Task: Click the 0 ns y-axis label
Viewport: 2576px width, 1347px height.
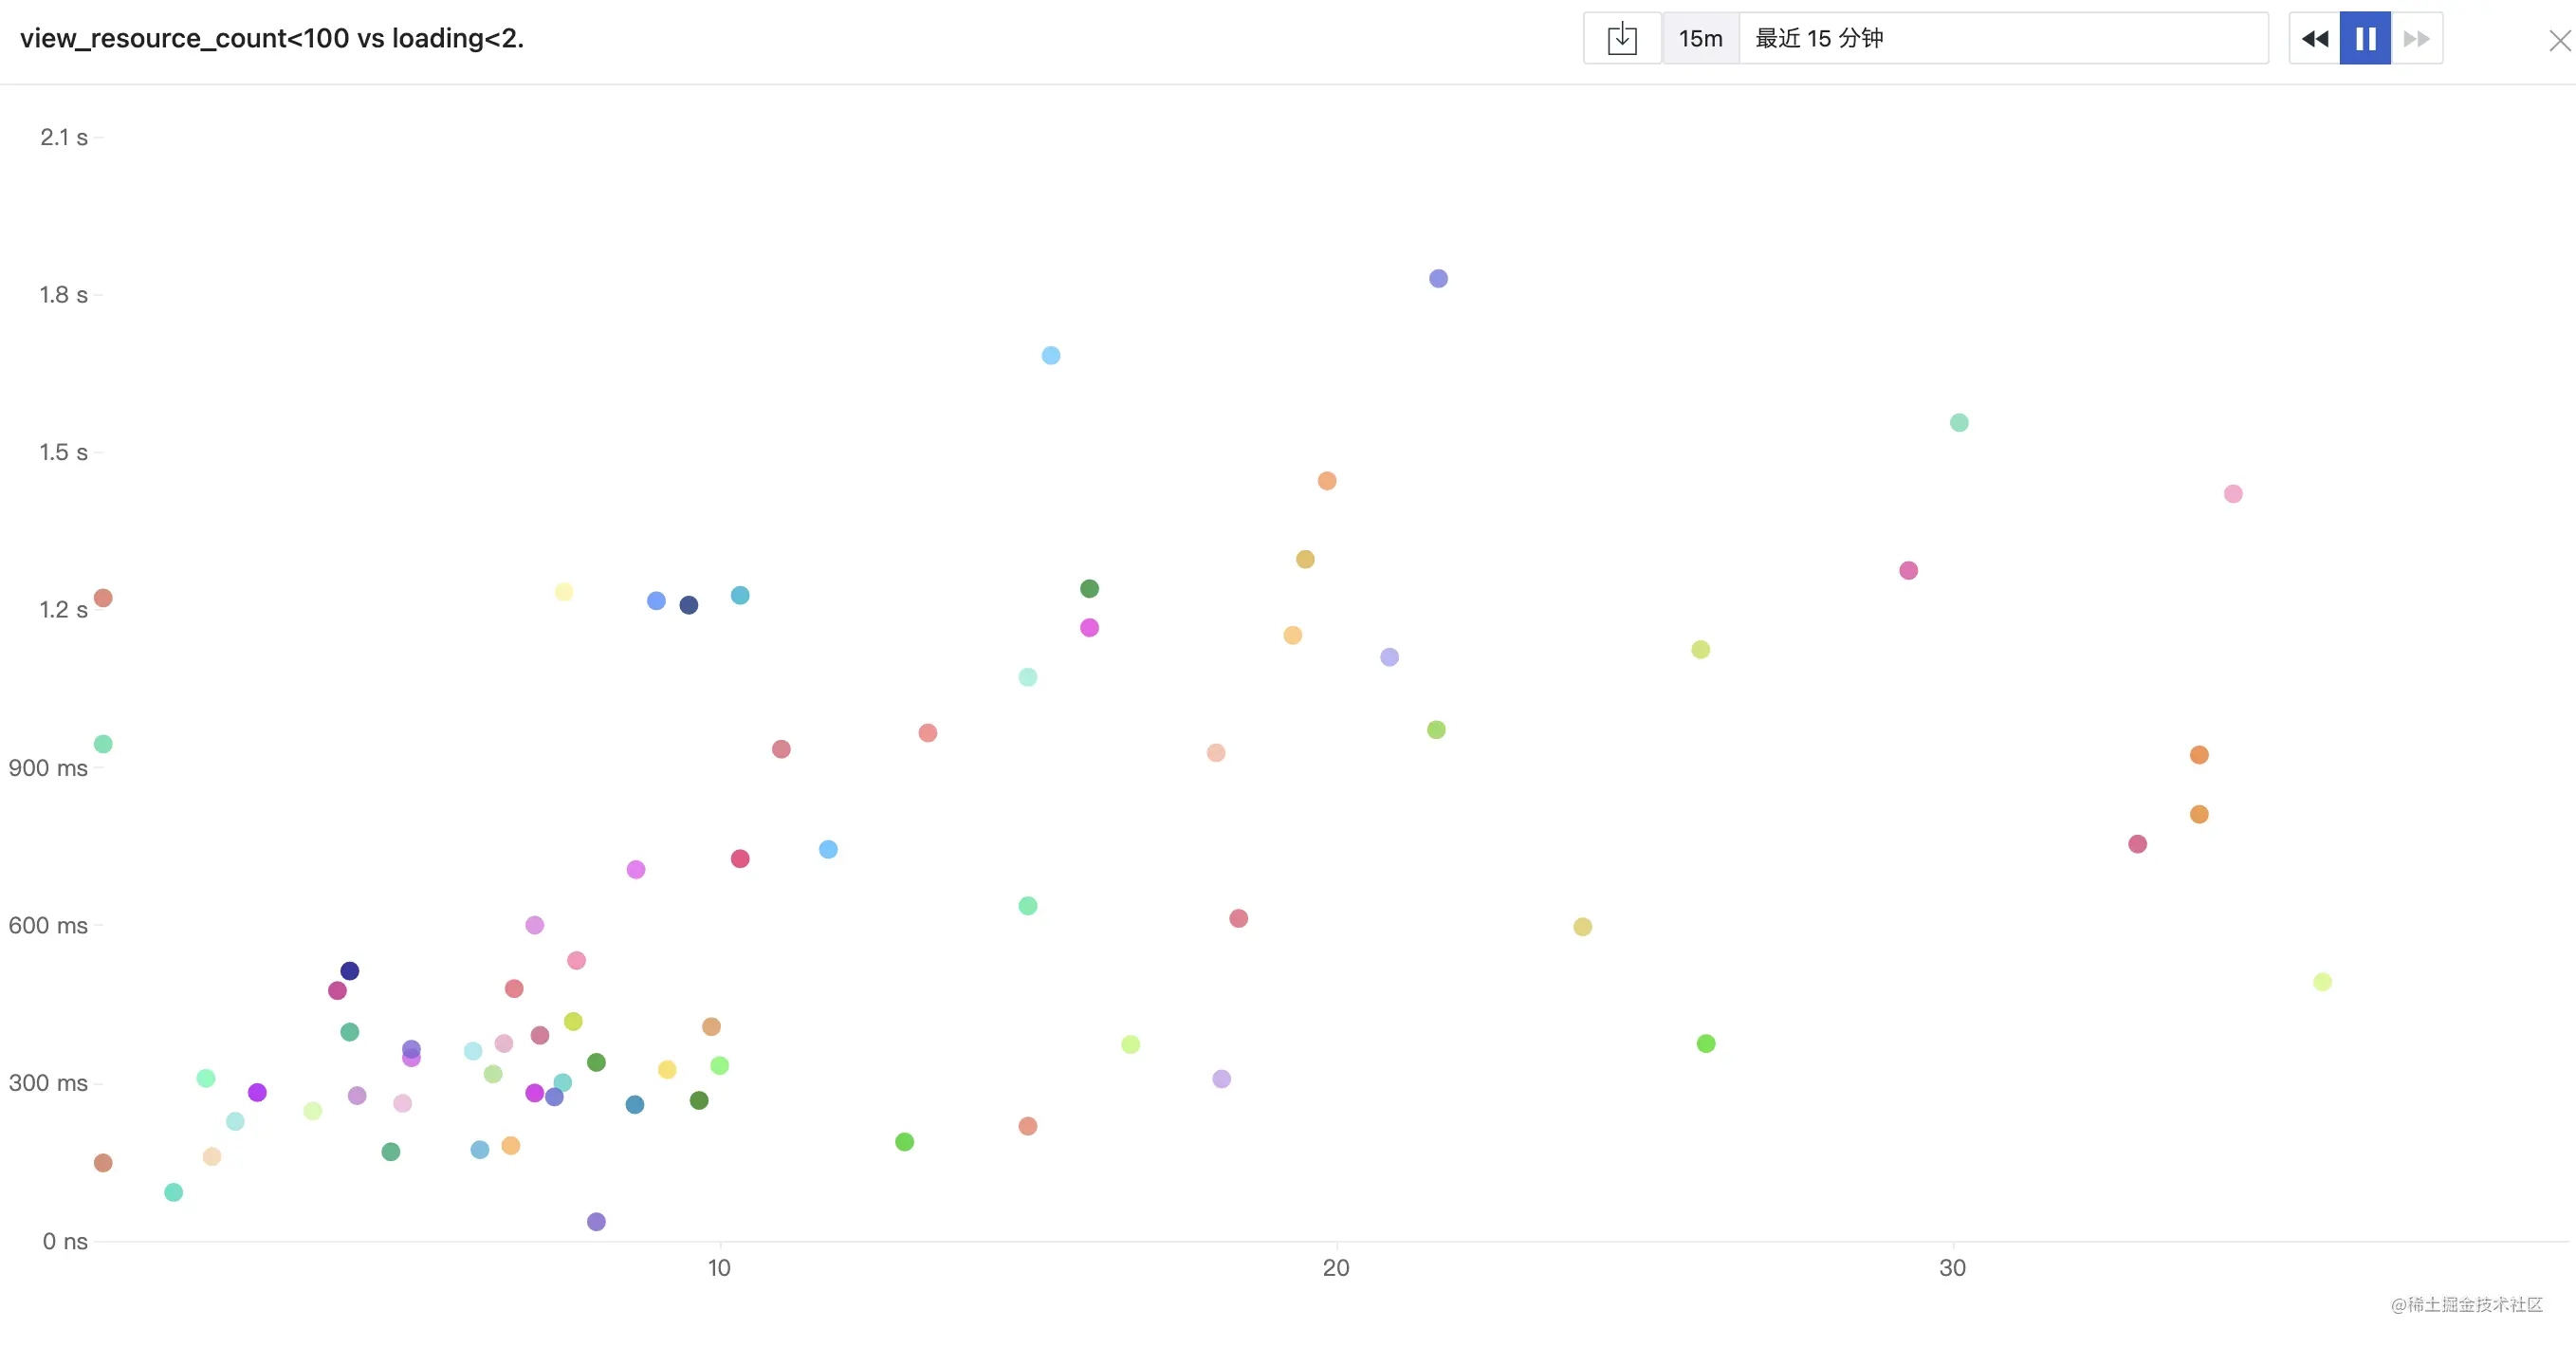Action: (x=65, y=1241)
